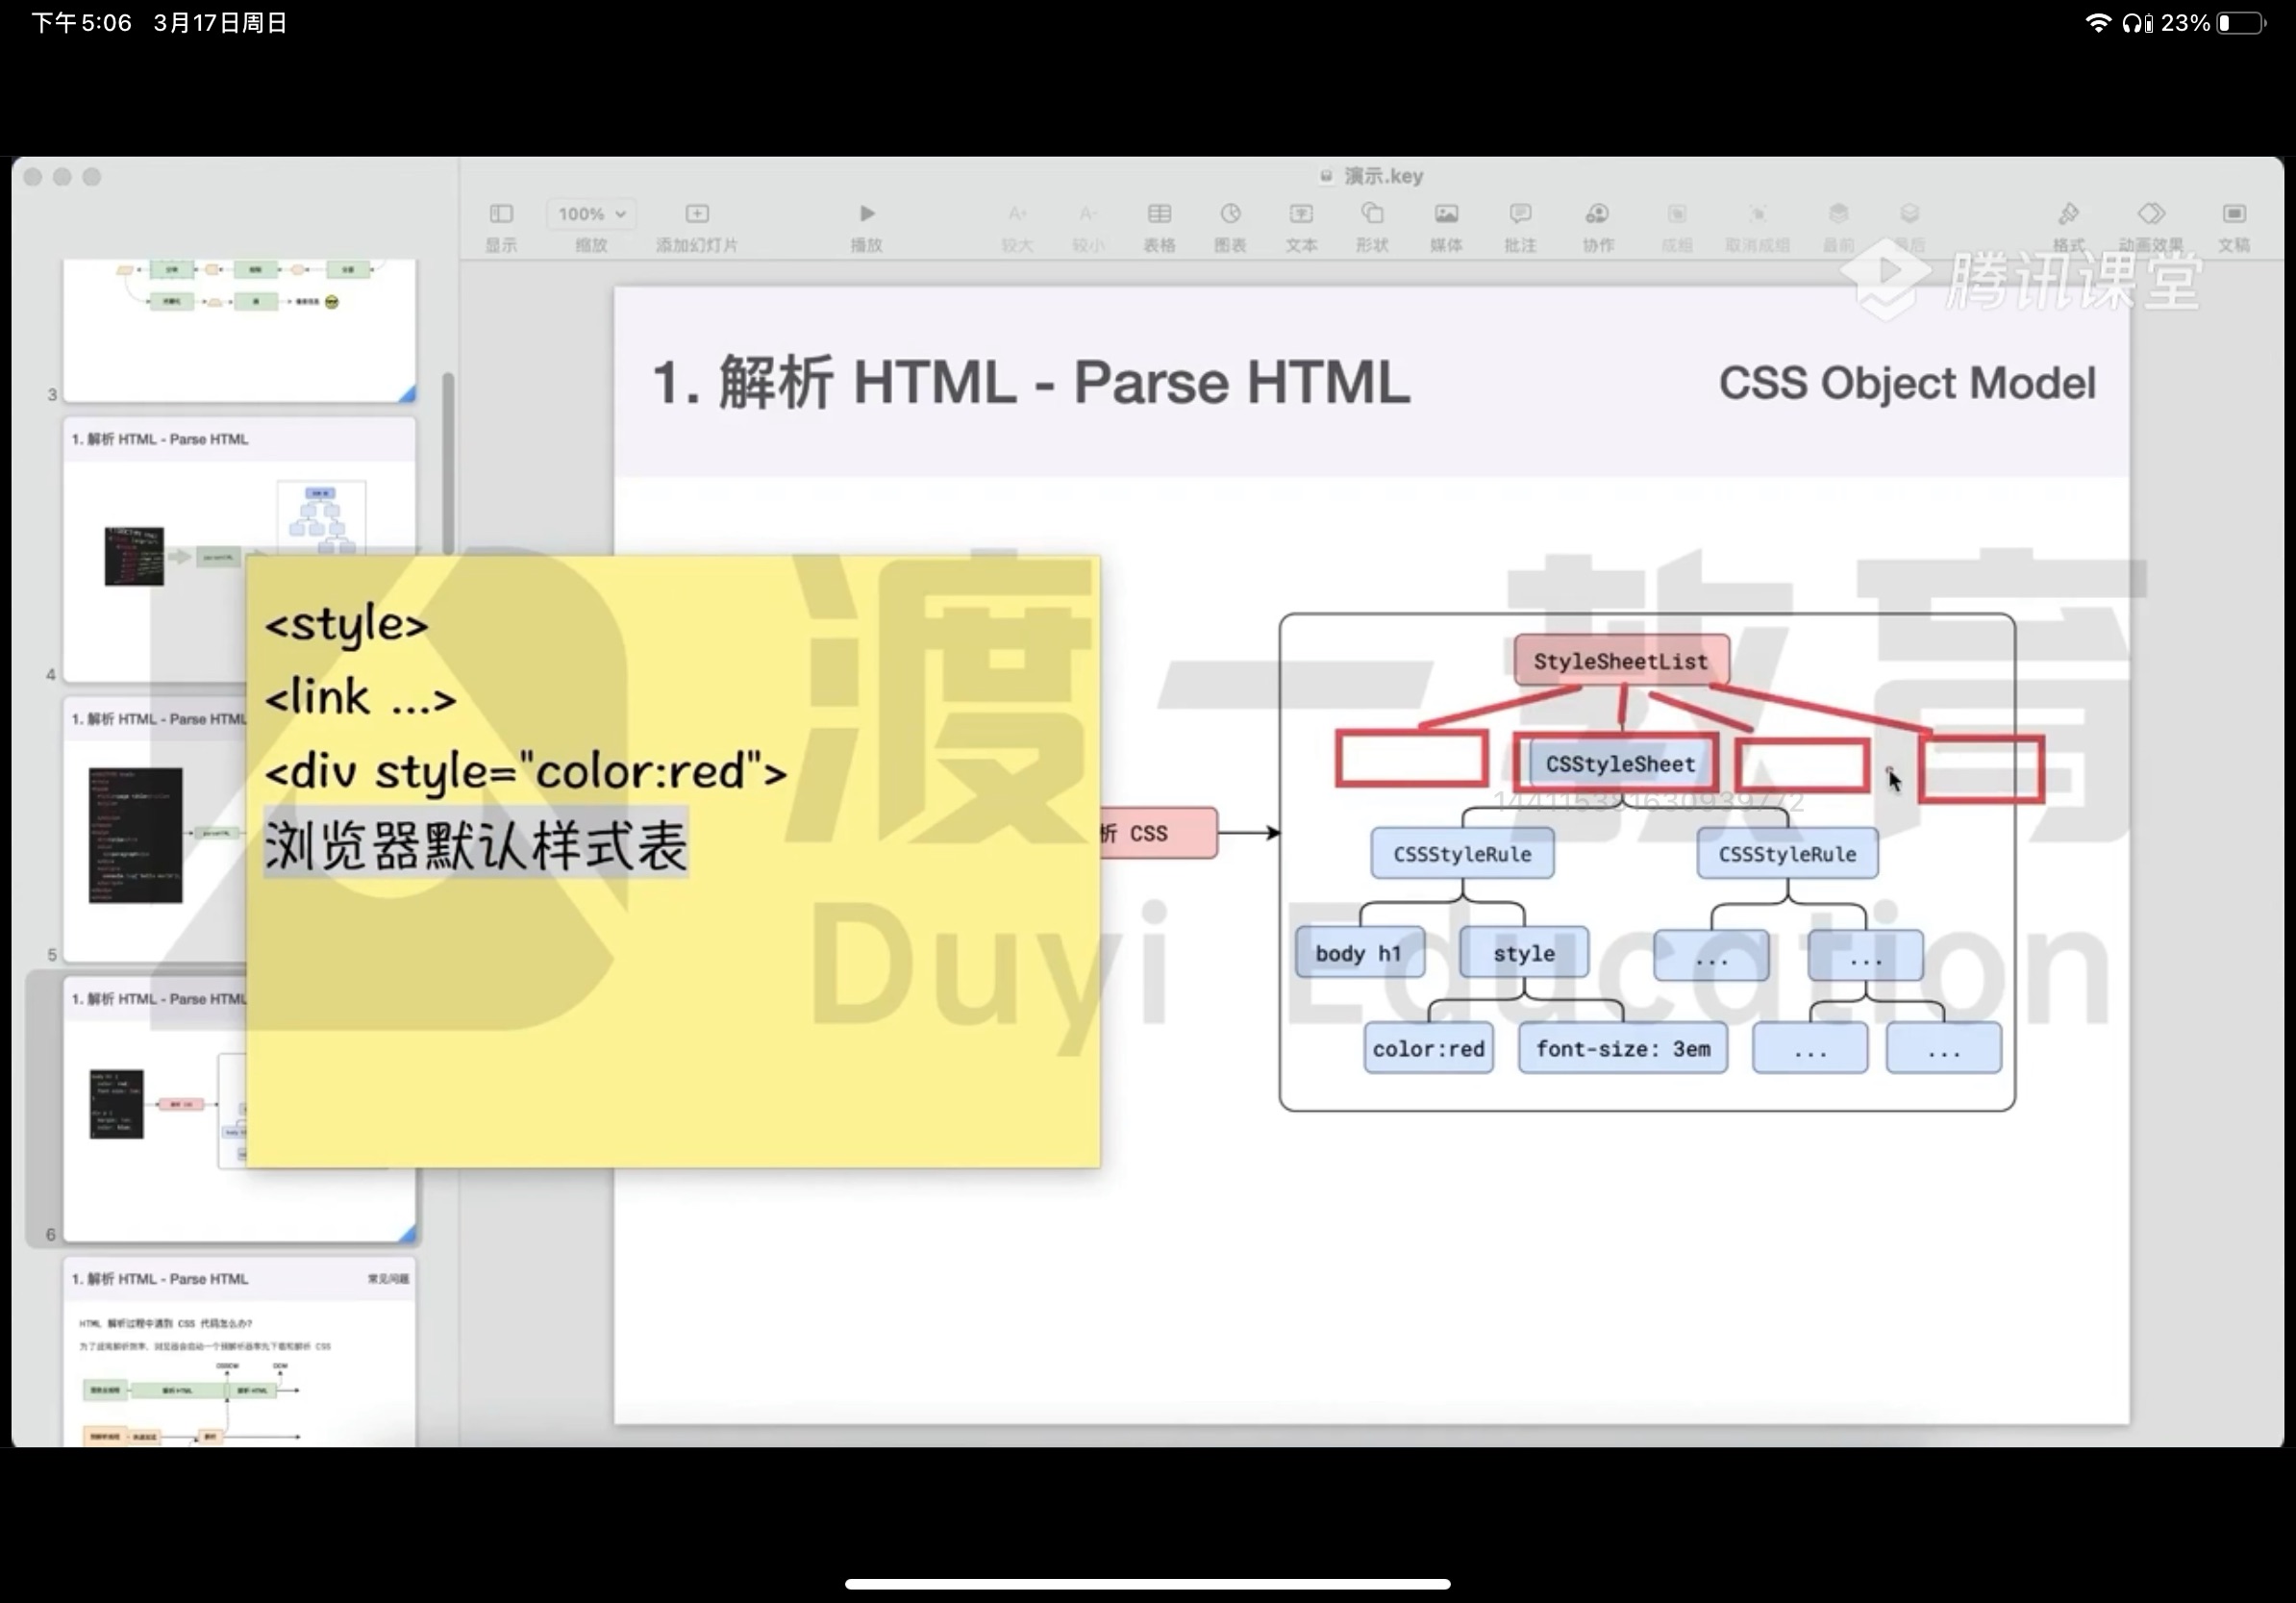Click the CSS Object Model heading
Image resolution: width=2296 pixels, height=1603 pixels.
click(1907, 383)
